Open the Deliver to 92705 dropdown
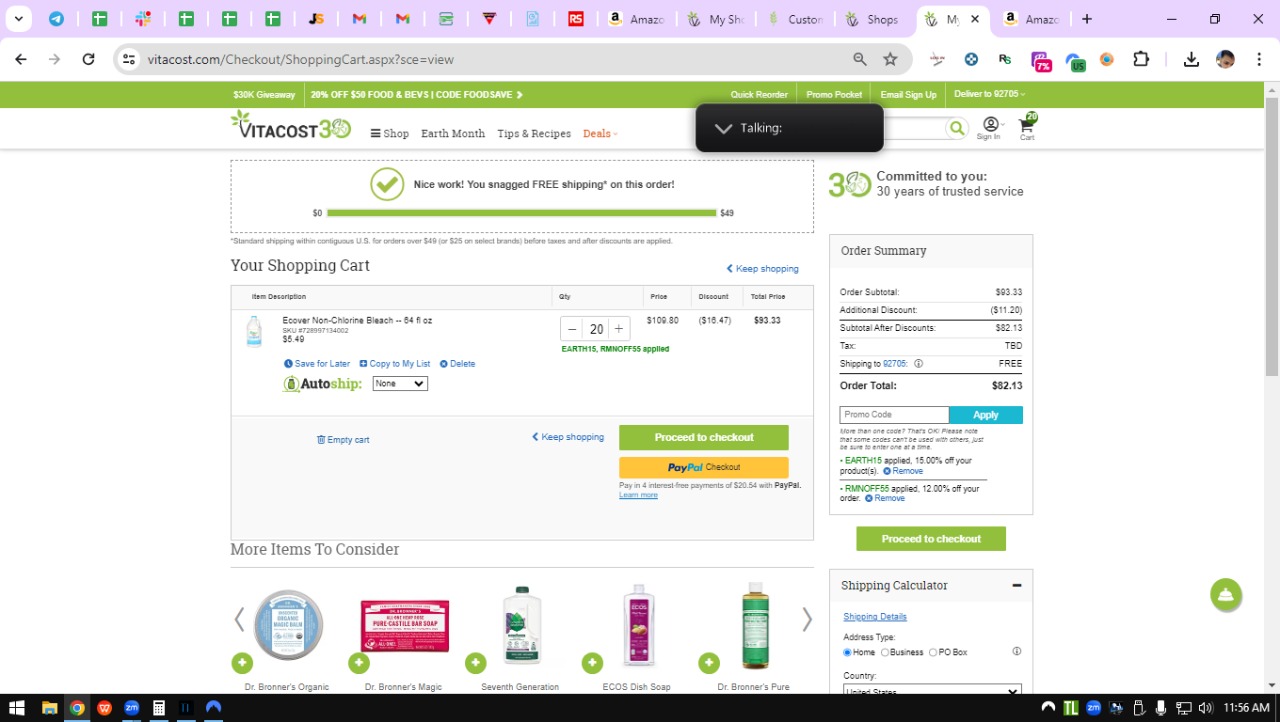Screen dimensions: 1280x722 990,94
